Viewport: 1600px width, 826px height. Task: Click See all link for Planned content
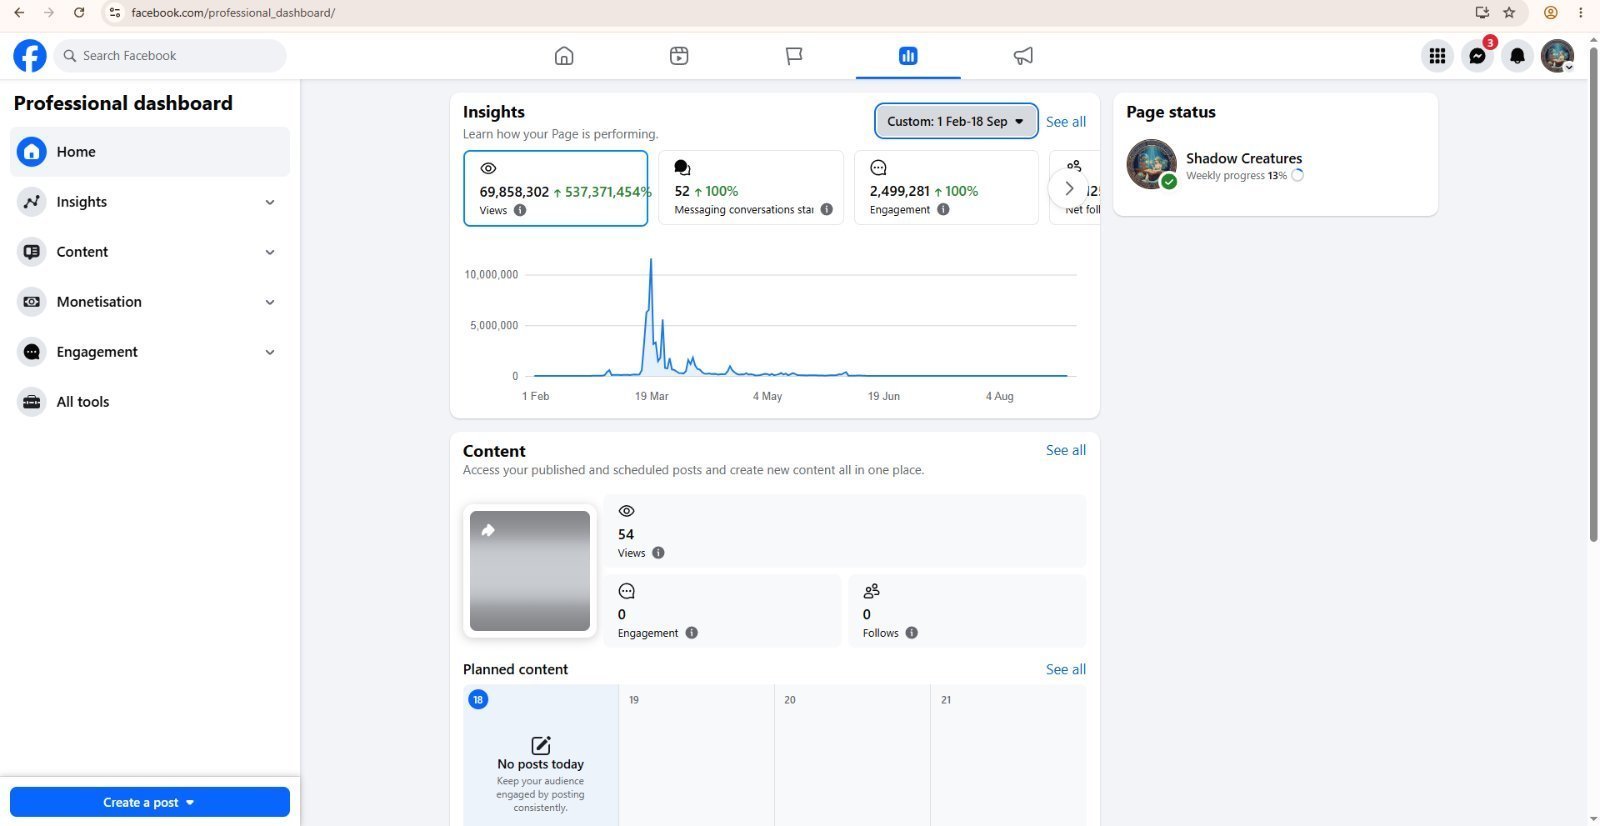1066,669
